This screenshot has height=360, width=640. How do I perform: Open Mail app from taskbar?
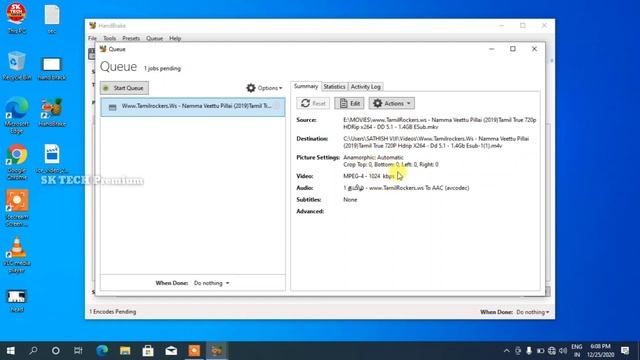[x=171, y=351]
